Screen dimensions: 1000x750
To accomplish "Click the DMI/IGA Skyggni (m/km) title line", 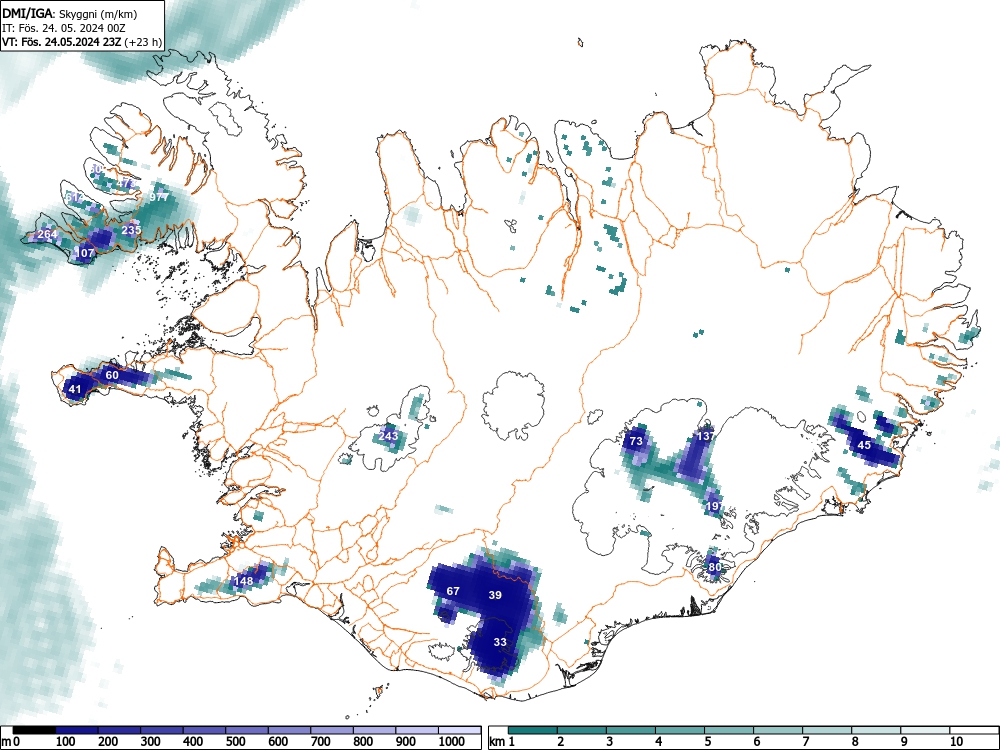I will [x=70, y=13].
